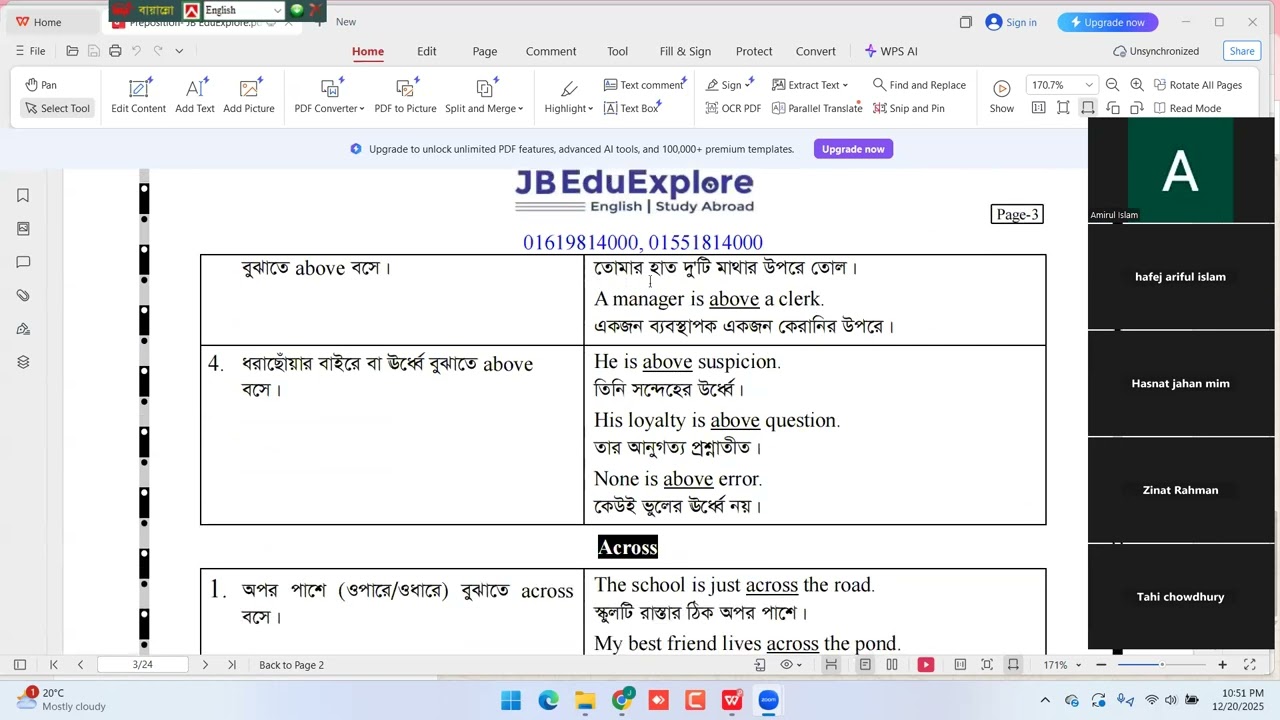Toggle the two-page view in status bar
Viewport: 1280px width, 720px height.
(x=892, y=665)
